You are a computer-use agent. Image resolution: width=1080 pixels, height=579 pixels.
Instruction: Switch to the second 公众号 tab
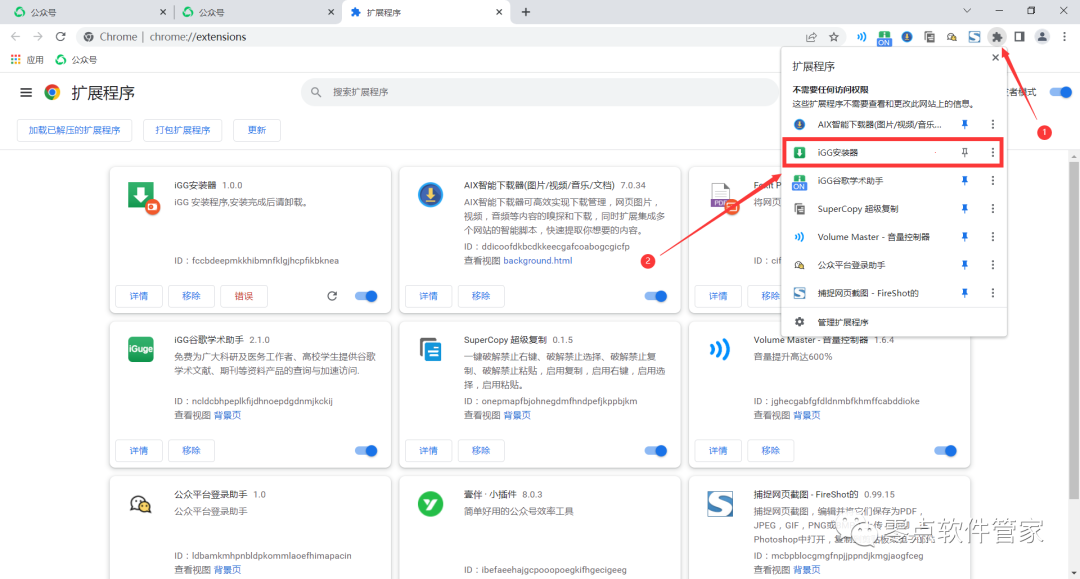pos(258,12)
